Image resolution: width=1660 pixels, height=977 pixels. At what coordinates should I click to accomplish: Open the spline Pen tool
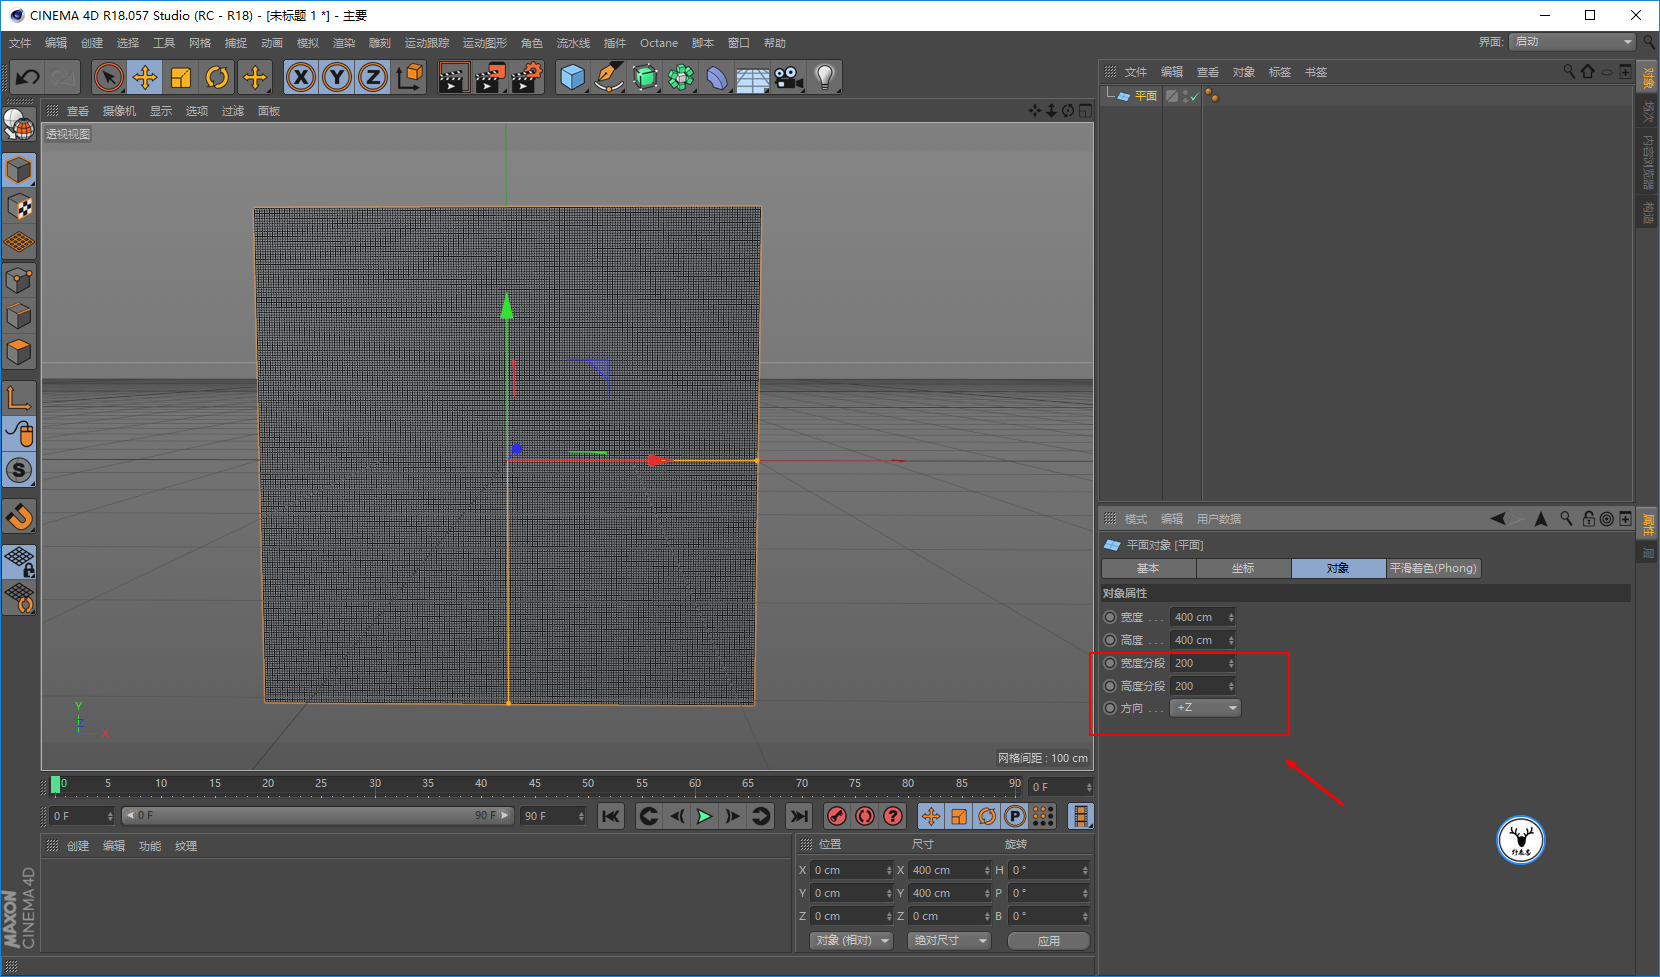coord(608,77)
